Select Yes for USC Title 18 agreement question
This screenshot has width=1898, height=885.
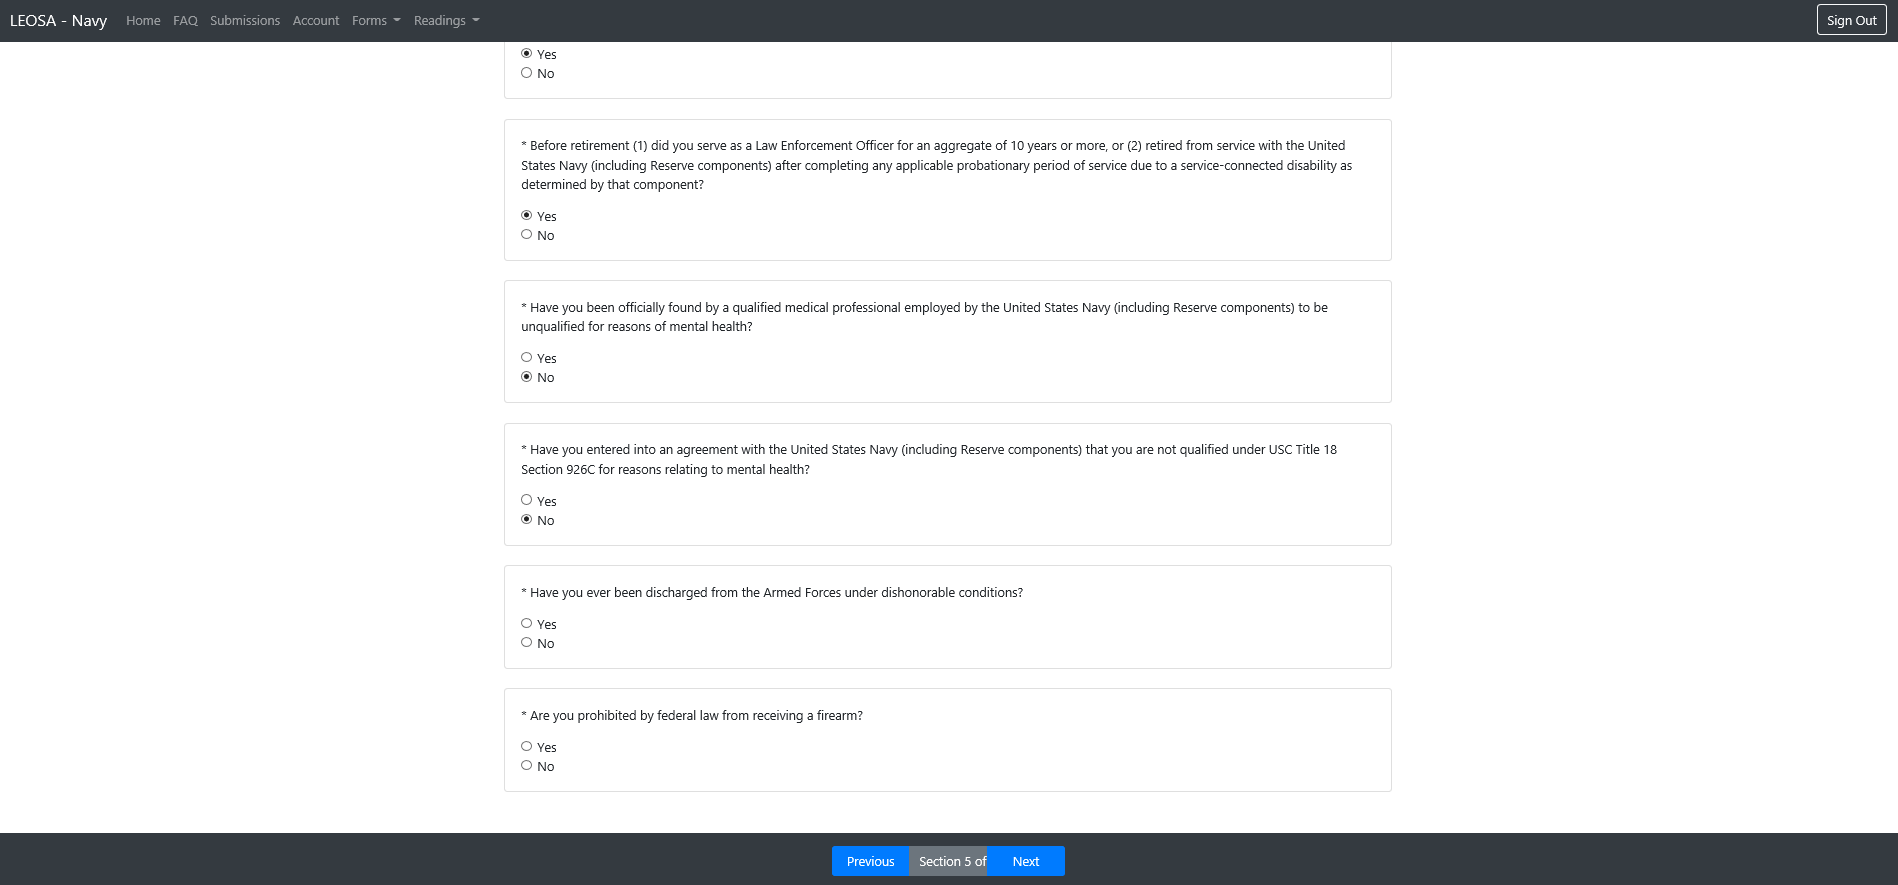click(x=527, y=500)
